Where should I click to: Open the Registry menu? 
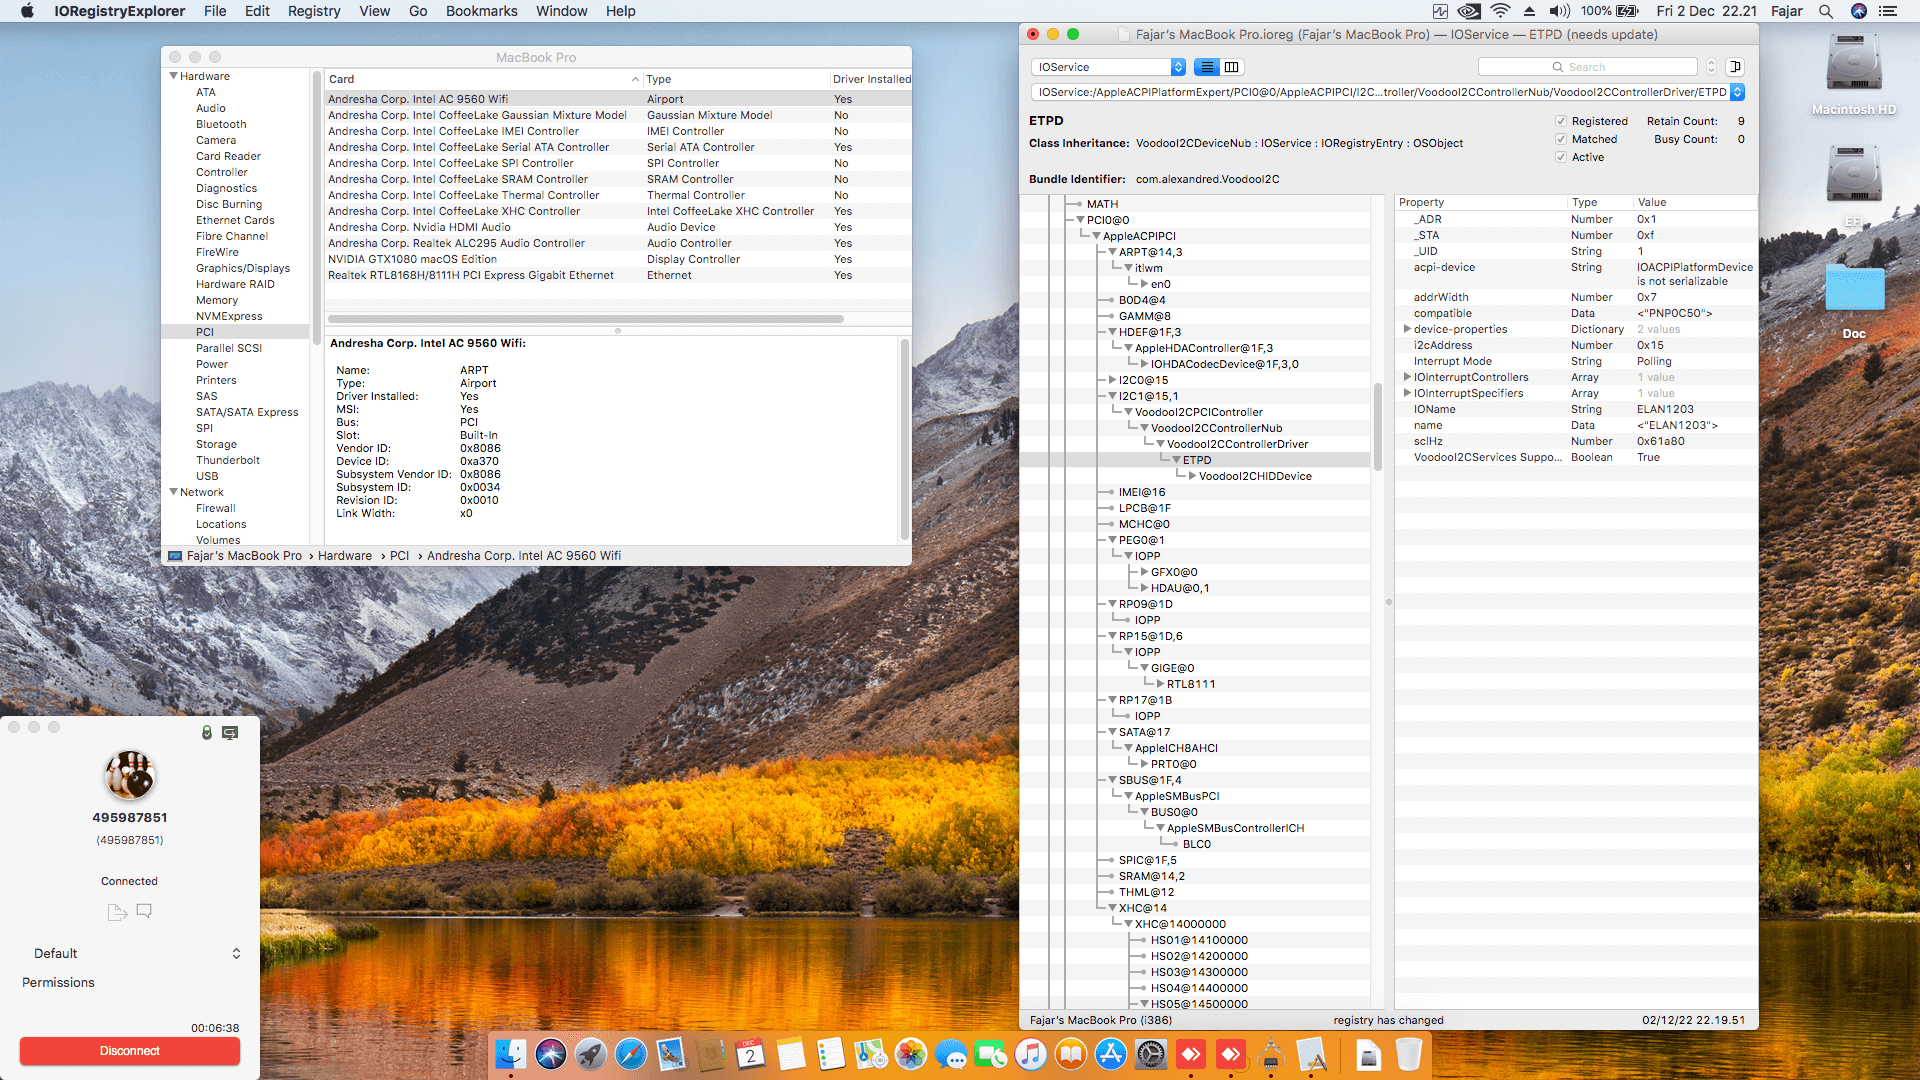(313, 11)
